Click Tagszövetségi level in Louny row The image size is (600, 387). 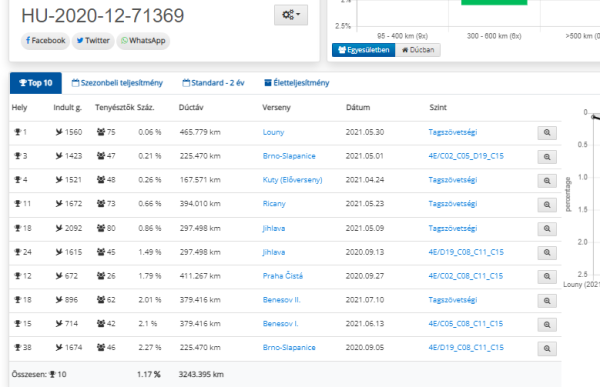click(x=453, y=132)
